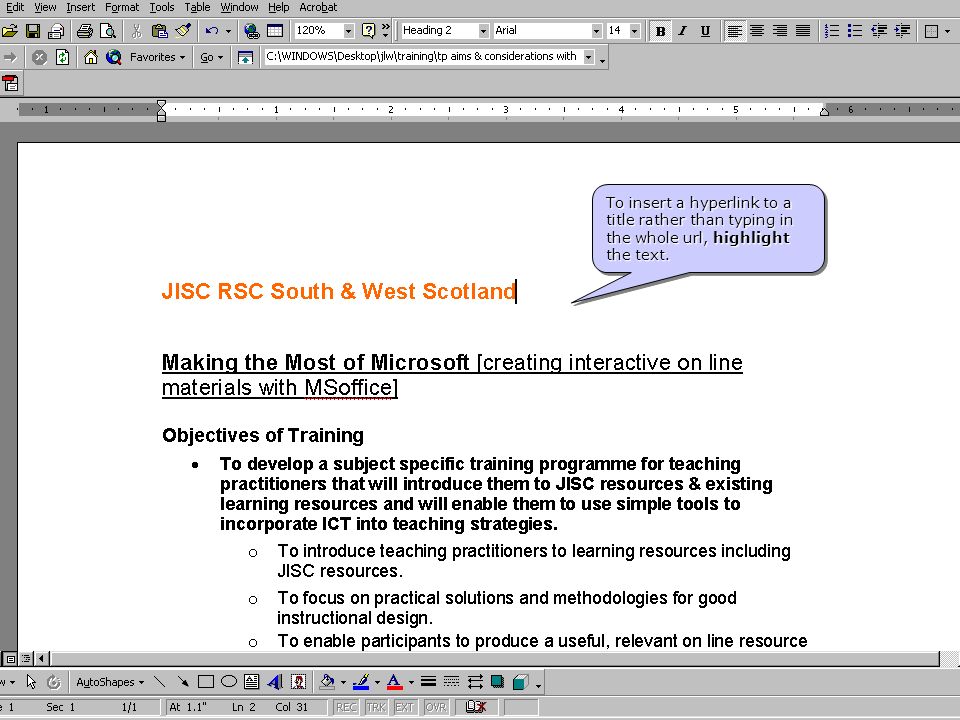
Task: Click Show Only Web Toolbar icon
Action: [246, 58]
